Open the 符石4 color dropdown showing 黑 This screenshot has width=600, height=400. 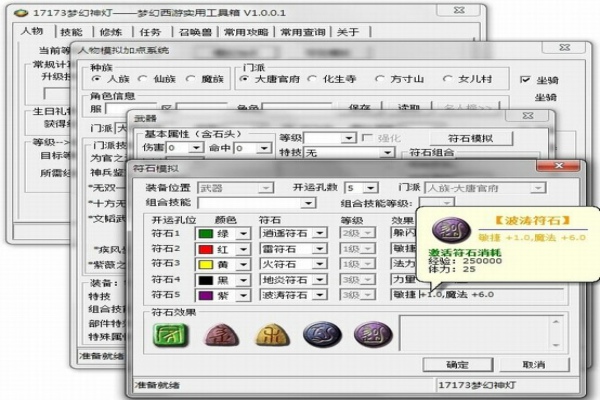point(243,280)
